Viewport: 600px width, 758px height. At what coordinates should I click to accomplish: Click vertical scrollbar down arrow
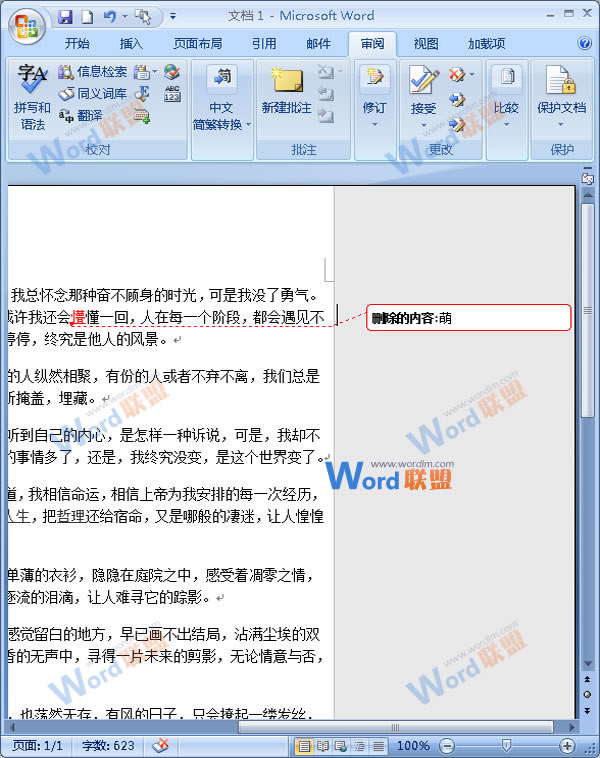(x=587, y=664)
